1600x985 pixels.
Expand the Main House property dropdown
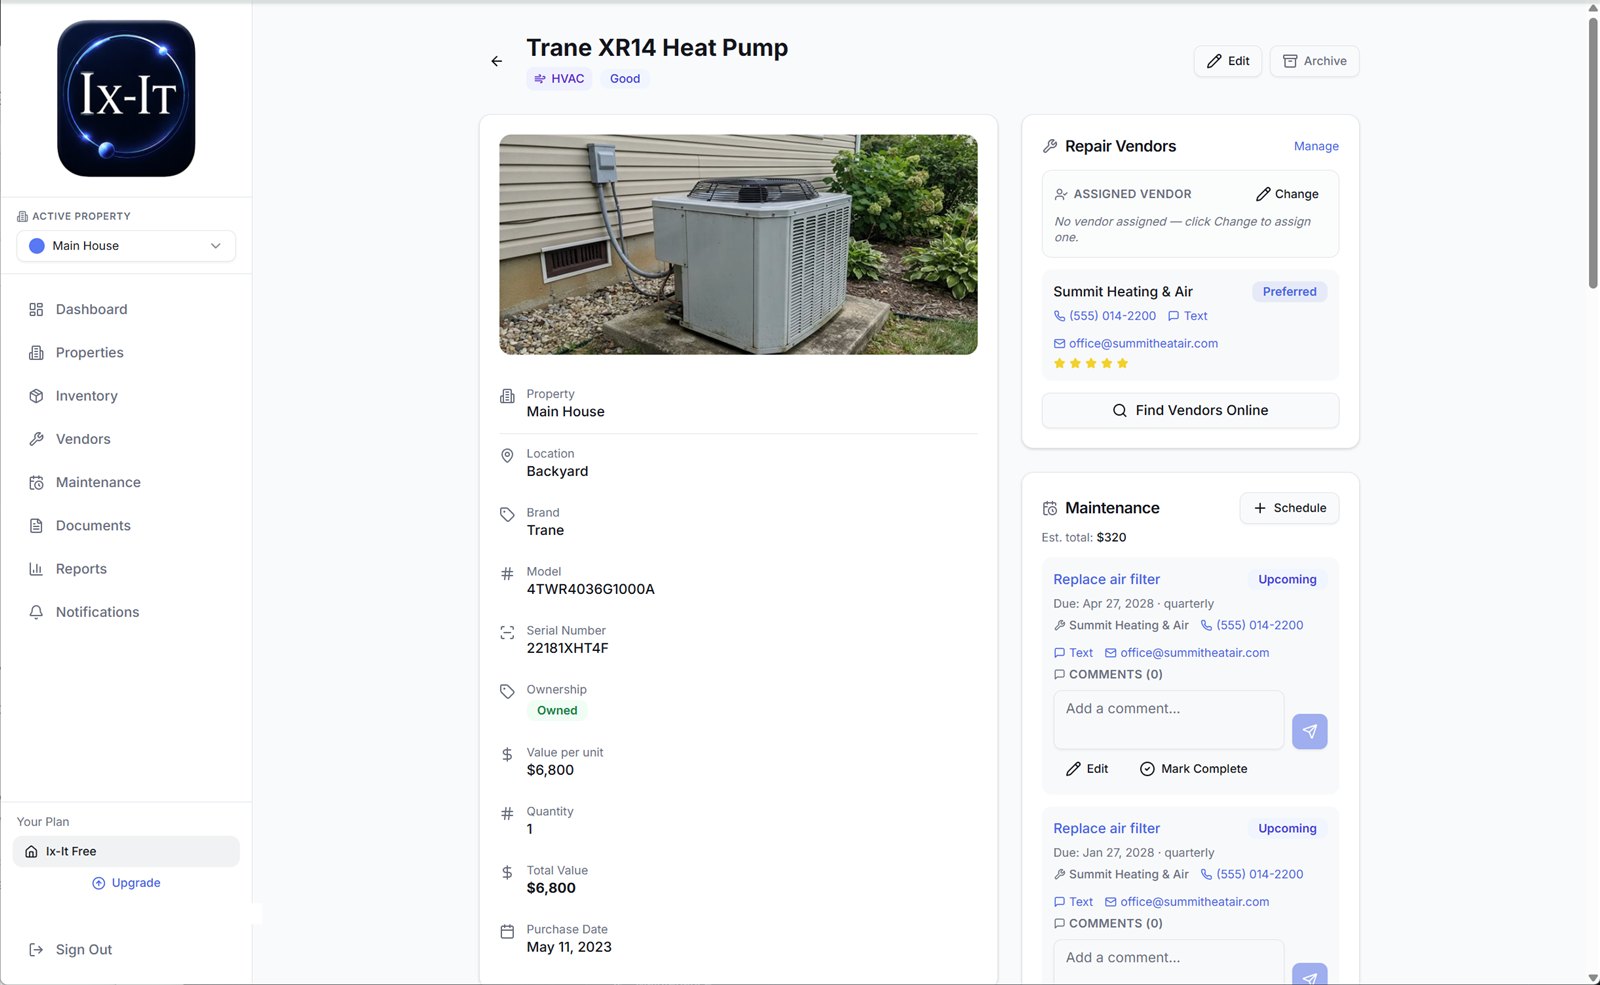[126, 246]
